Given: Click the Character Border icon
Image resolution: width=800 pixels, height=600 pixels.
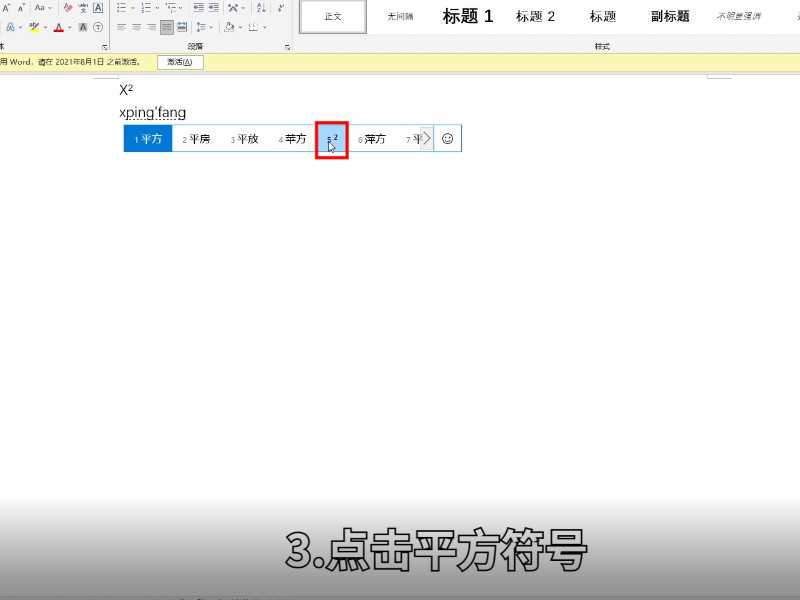Looking at the screenshot, I should coord(97,8).
